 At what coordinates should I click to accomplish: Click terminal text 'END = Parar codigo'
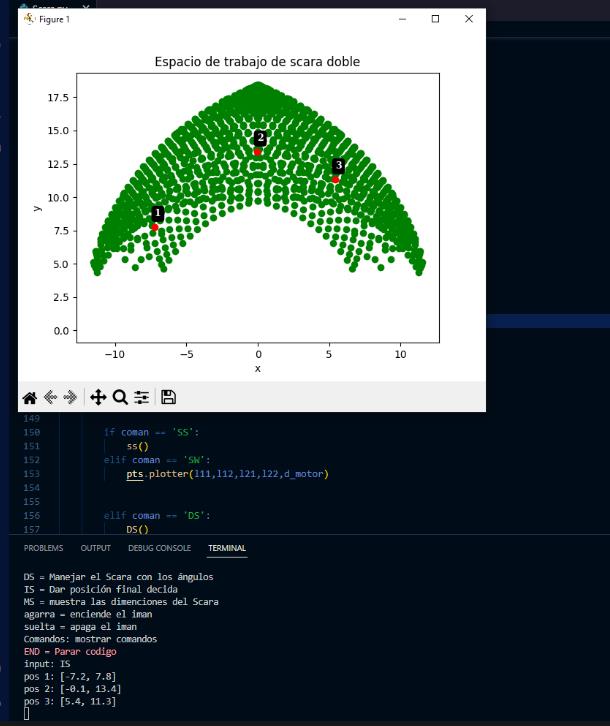click(70, 651)
